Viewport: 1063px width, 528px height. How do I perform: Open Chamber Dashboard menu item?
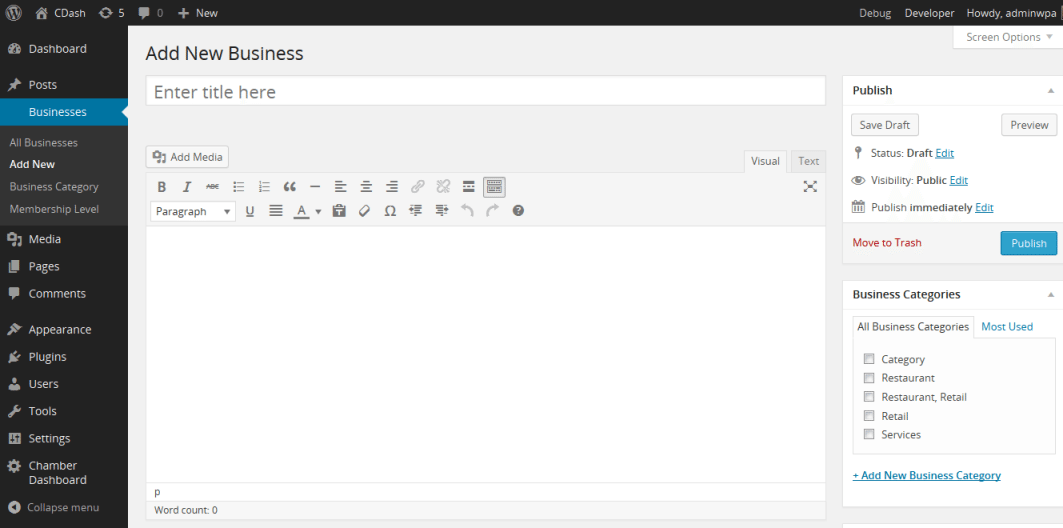(57, 472)
